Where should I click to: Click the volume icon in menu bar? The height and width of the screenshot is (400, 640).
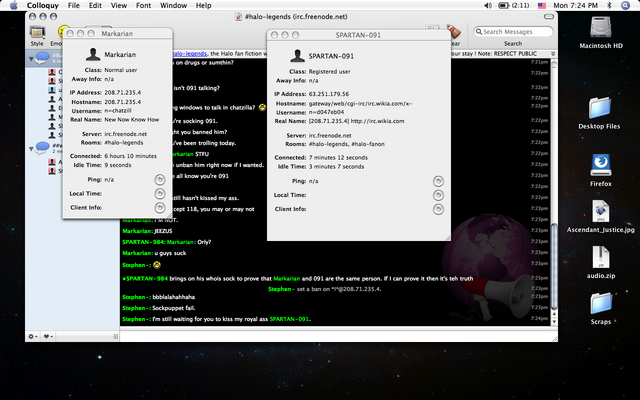488,5
